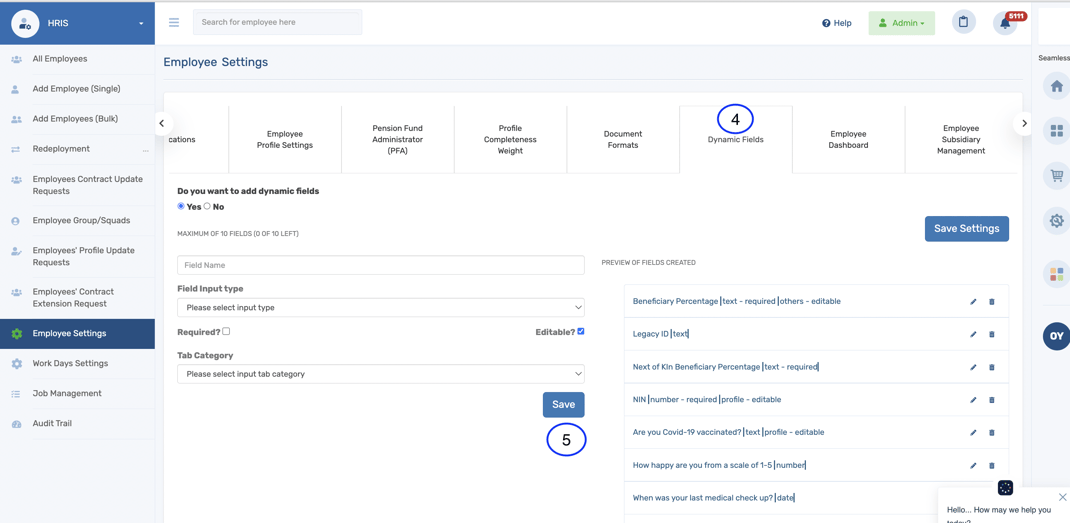
Task: Open the notifications bell icon
Action: click(1004, 23)
